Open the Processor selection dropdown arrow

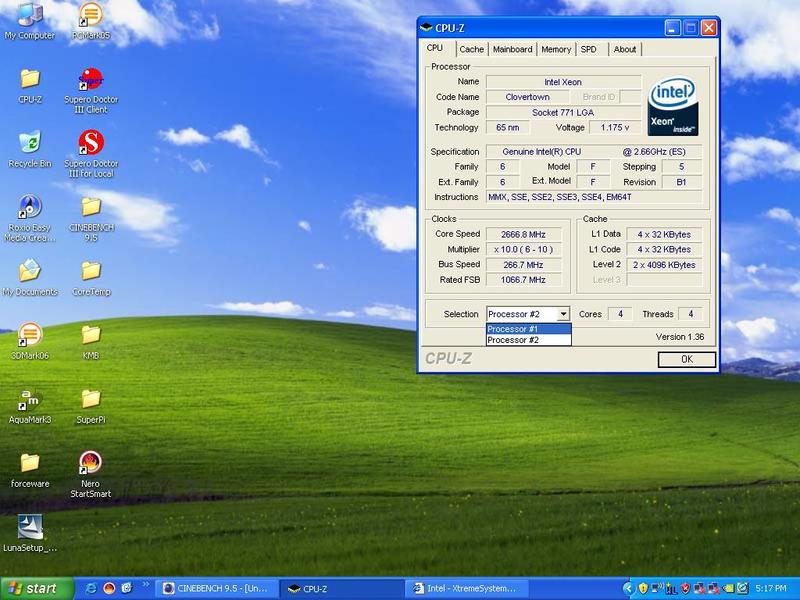pos(563,314)
